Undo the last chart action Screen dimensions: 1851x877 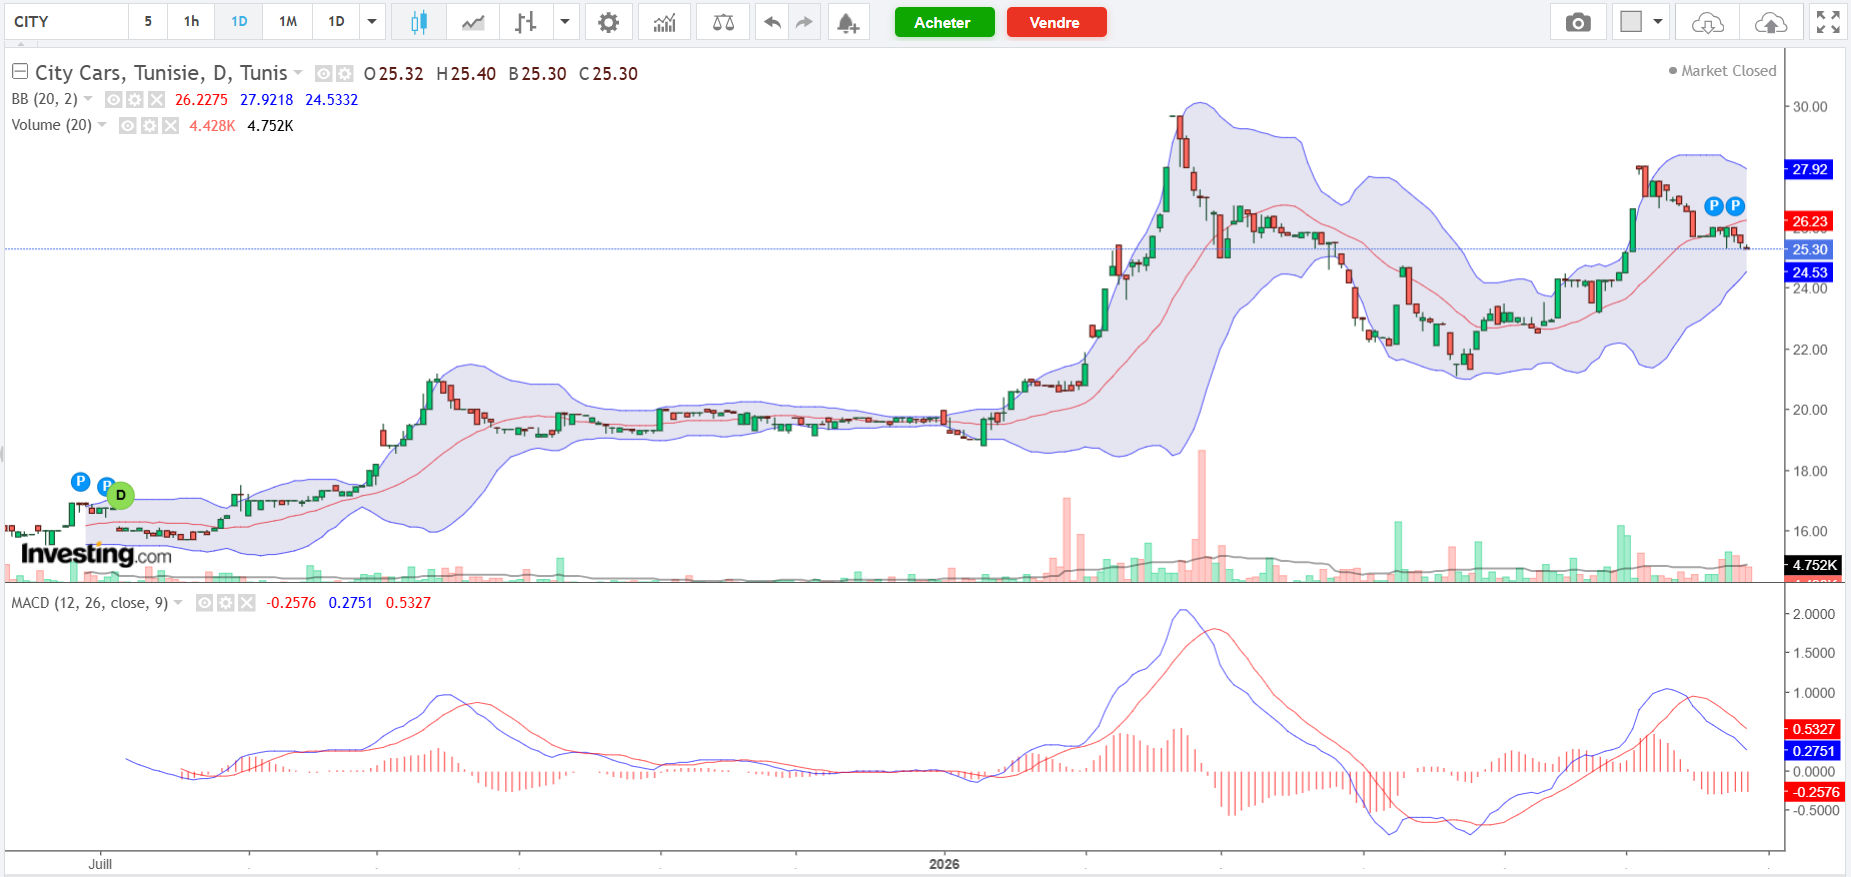pos(772,22)
